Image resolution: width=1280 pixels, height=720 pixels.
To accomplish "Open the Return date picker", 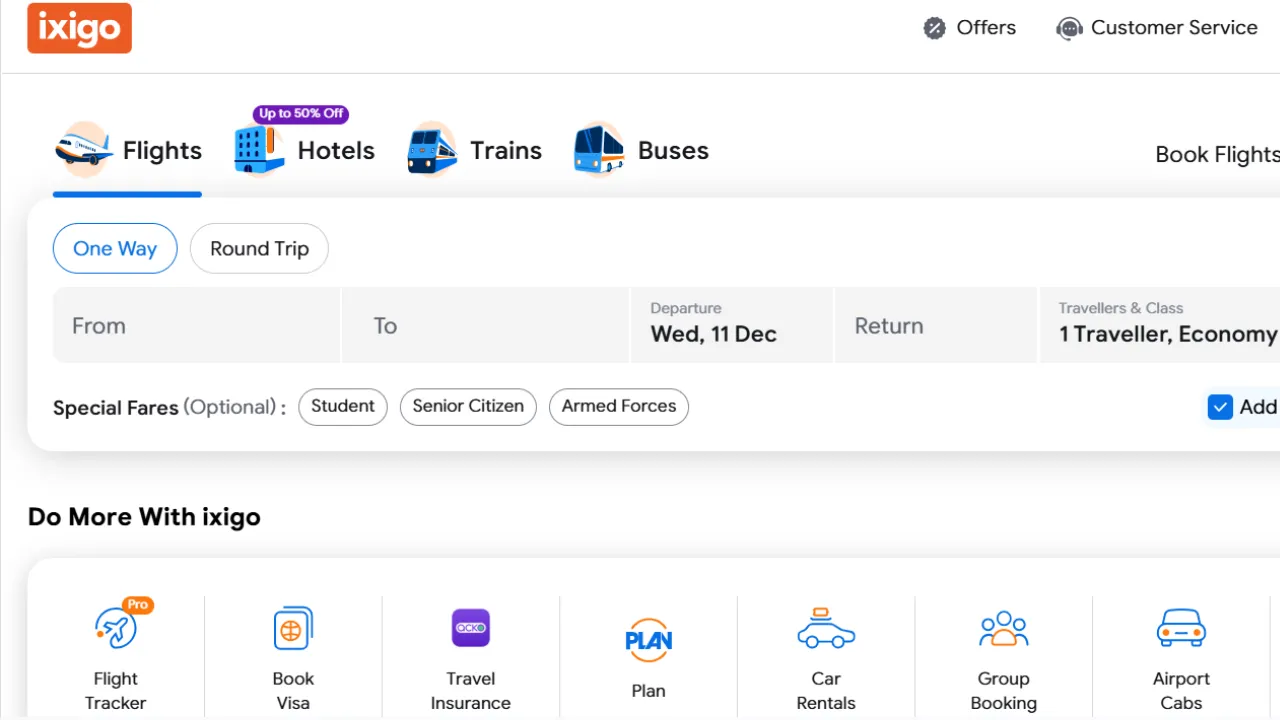I will [936, 326].
